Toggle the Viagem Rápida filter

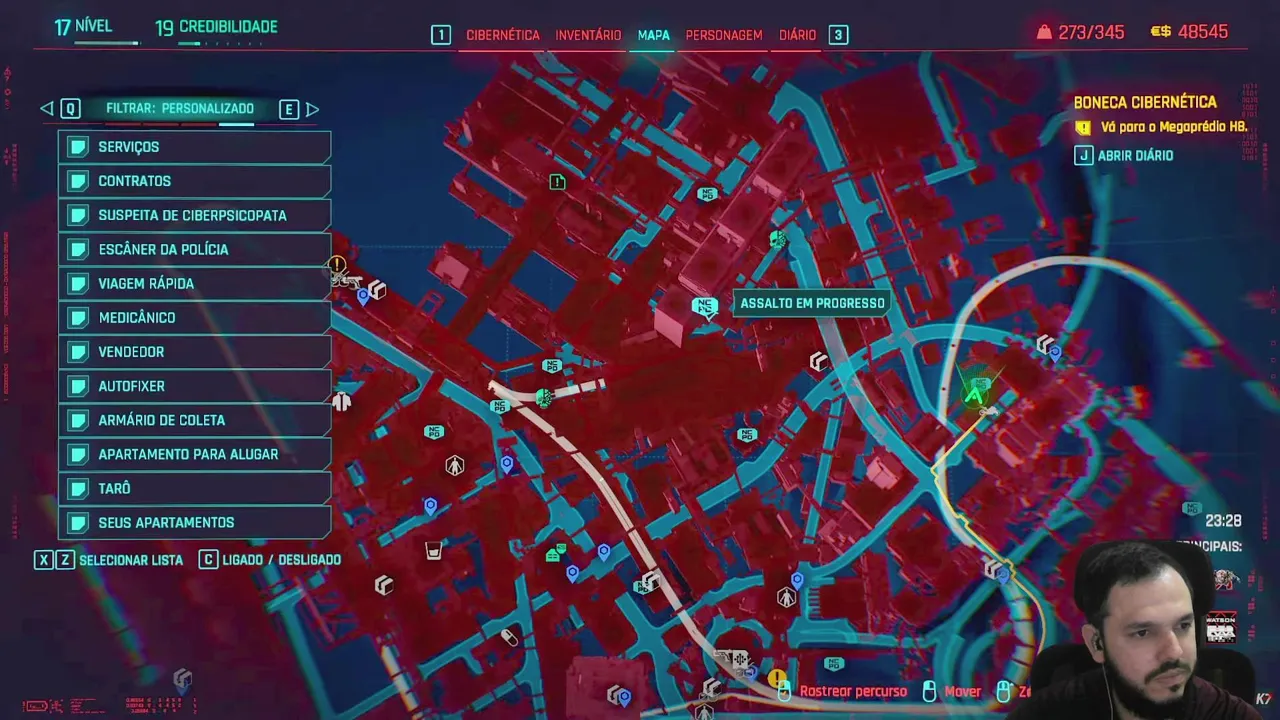coord(194,283)
